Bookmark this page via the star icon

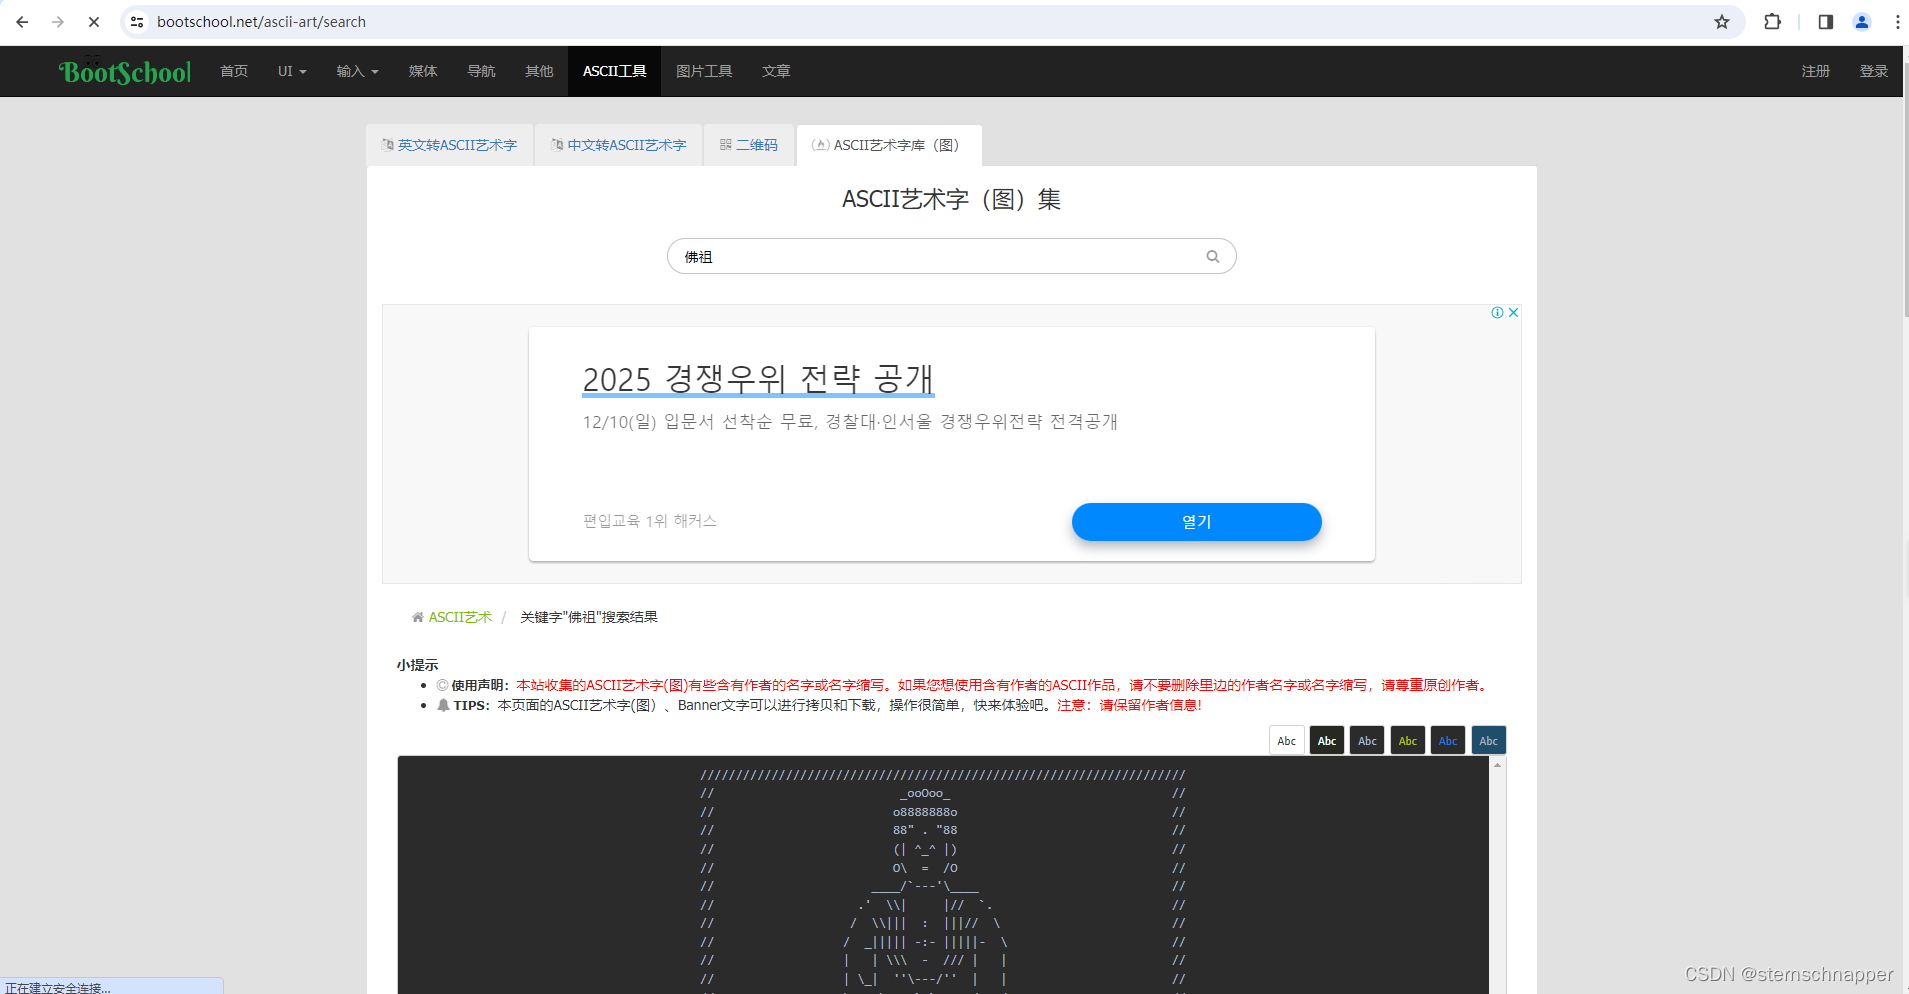click(1723, 21)
